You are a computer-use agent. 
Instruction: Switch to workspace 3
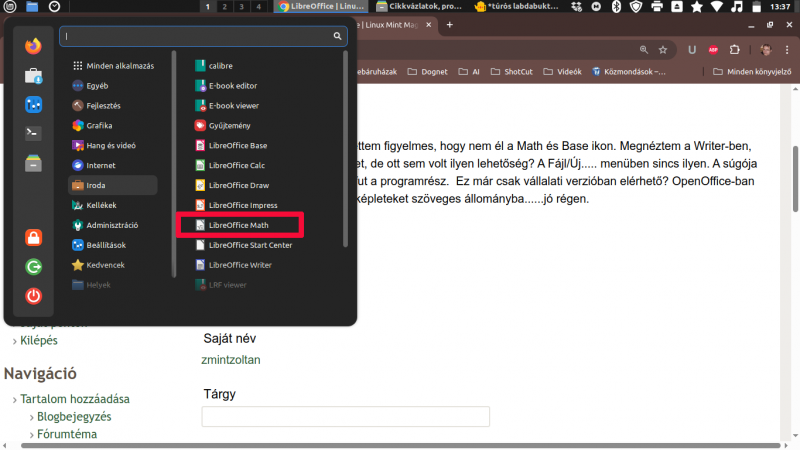coord(241,7)
